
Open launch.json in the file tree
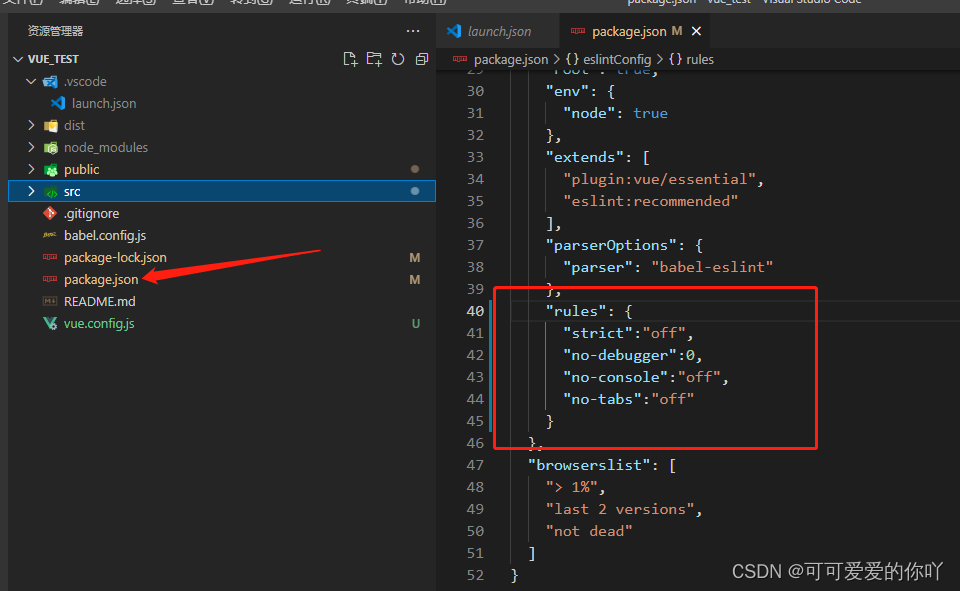click(x=103, y=104)
